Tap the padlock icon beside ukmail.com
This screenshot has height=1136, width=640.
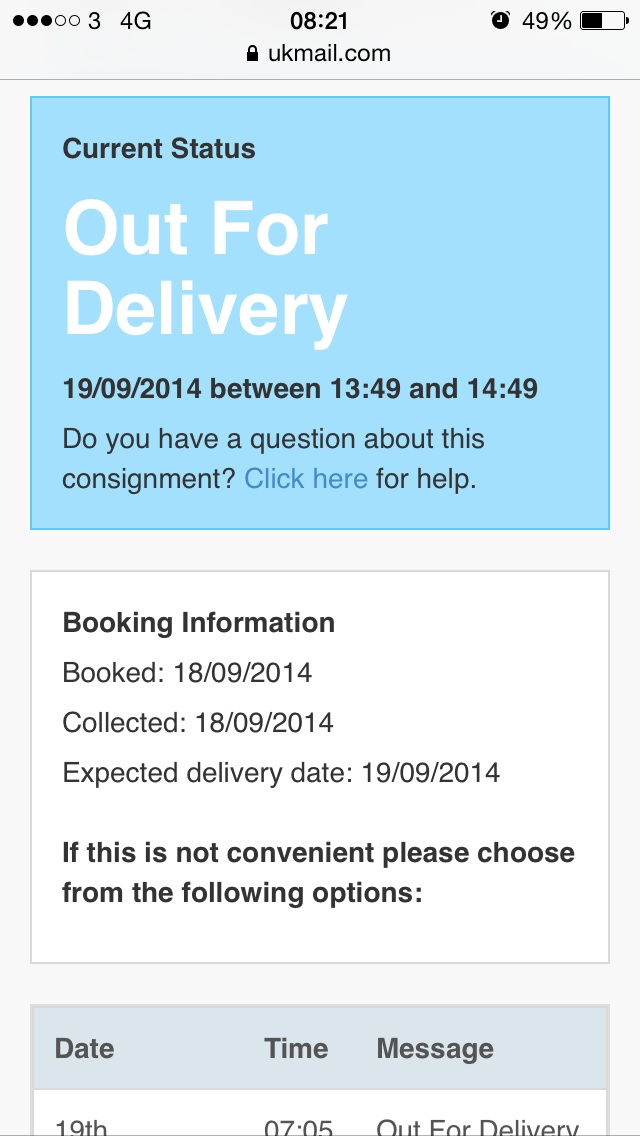point(252,54)
